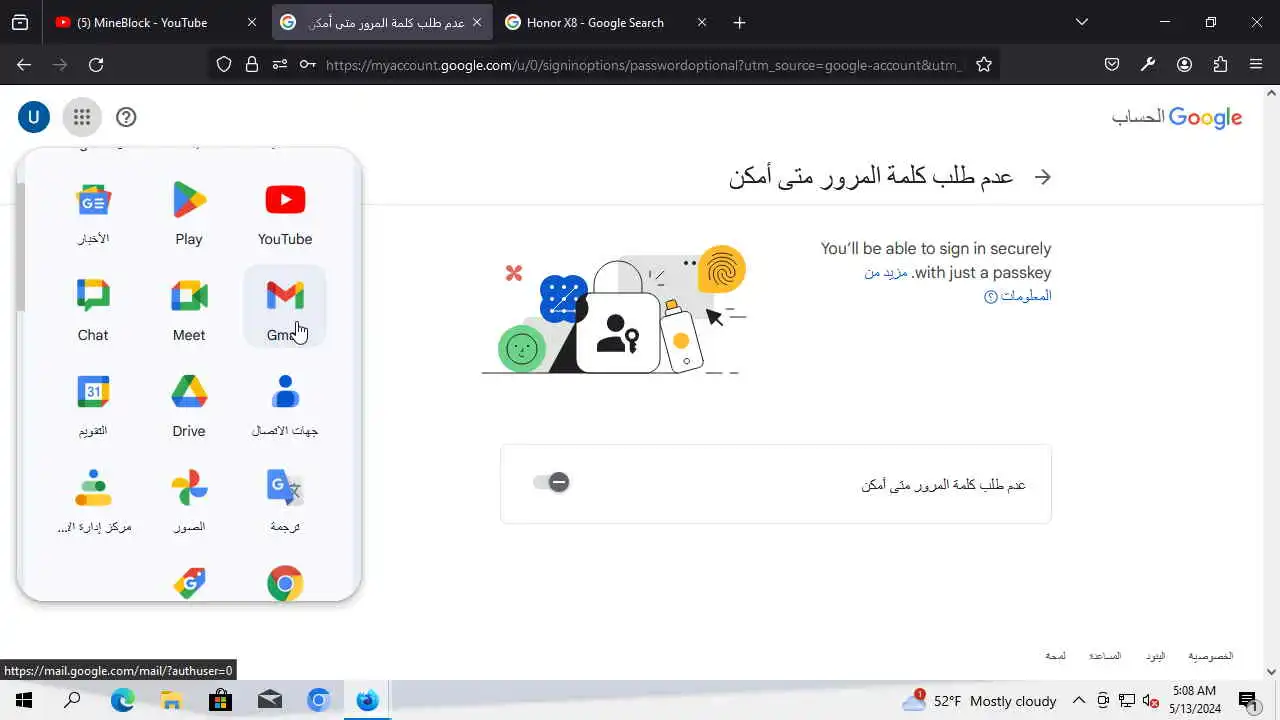The width and height of the screenshot is (1280, 720).
Task: Open Microsoft Store from the taskbar
Action: (220, 701)
